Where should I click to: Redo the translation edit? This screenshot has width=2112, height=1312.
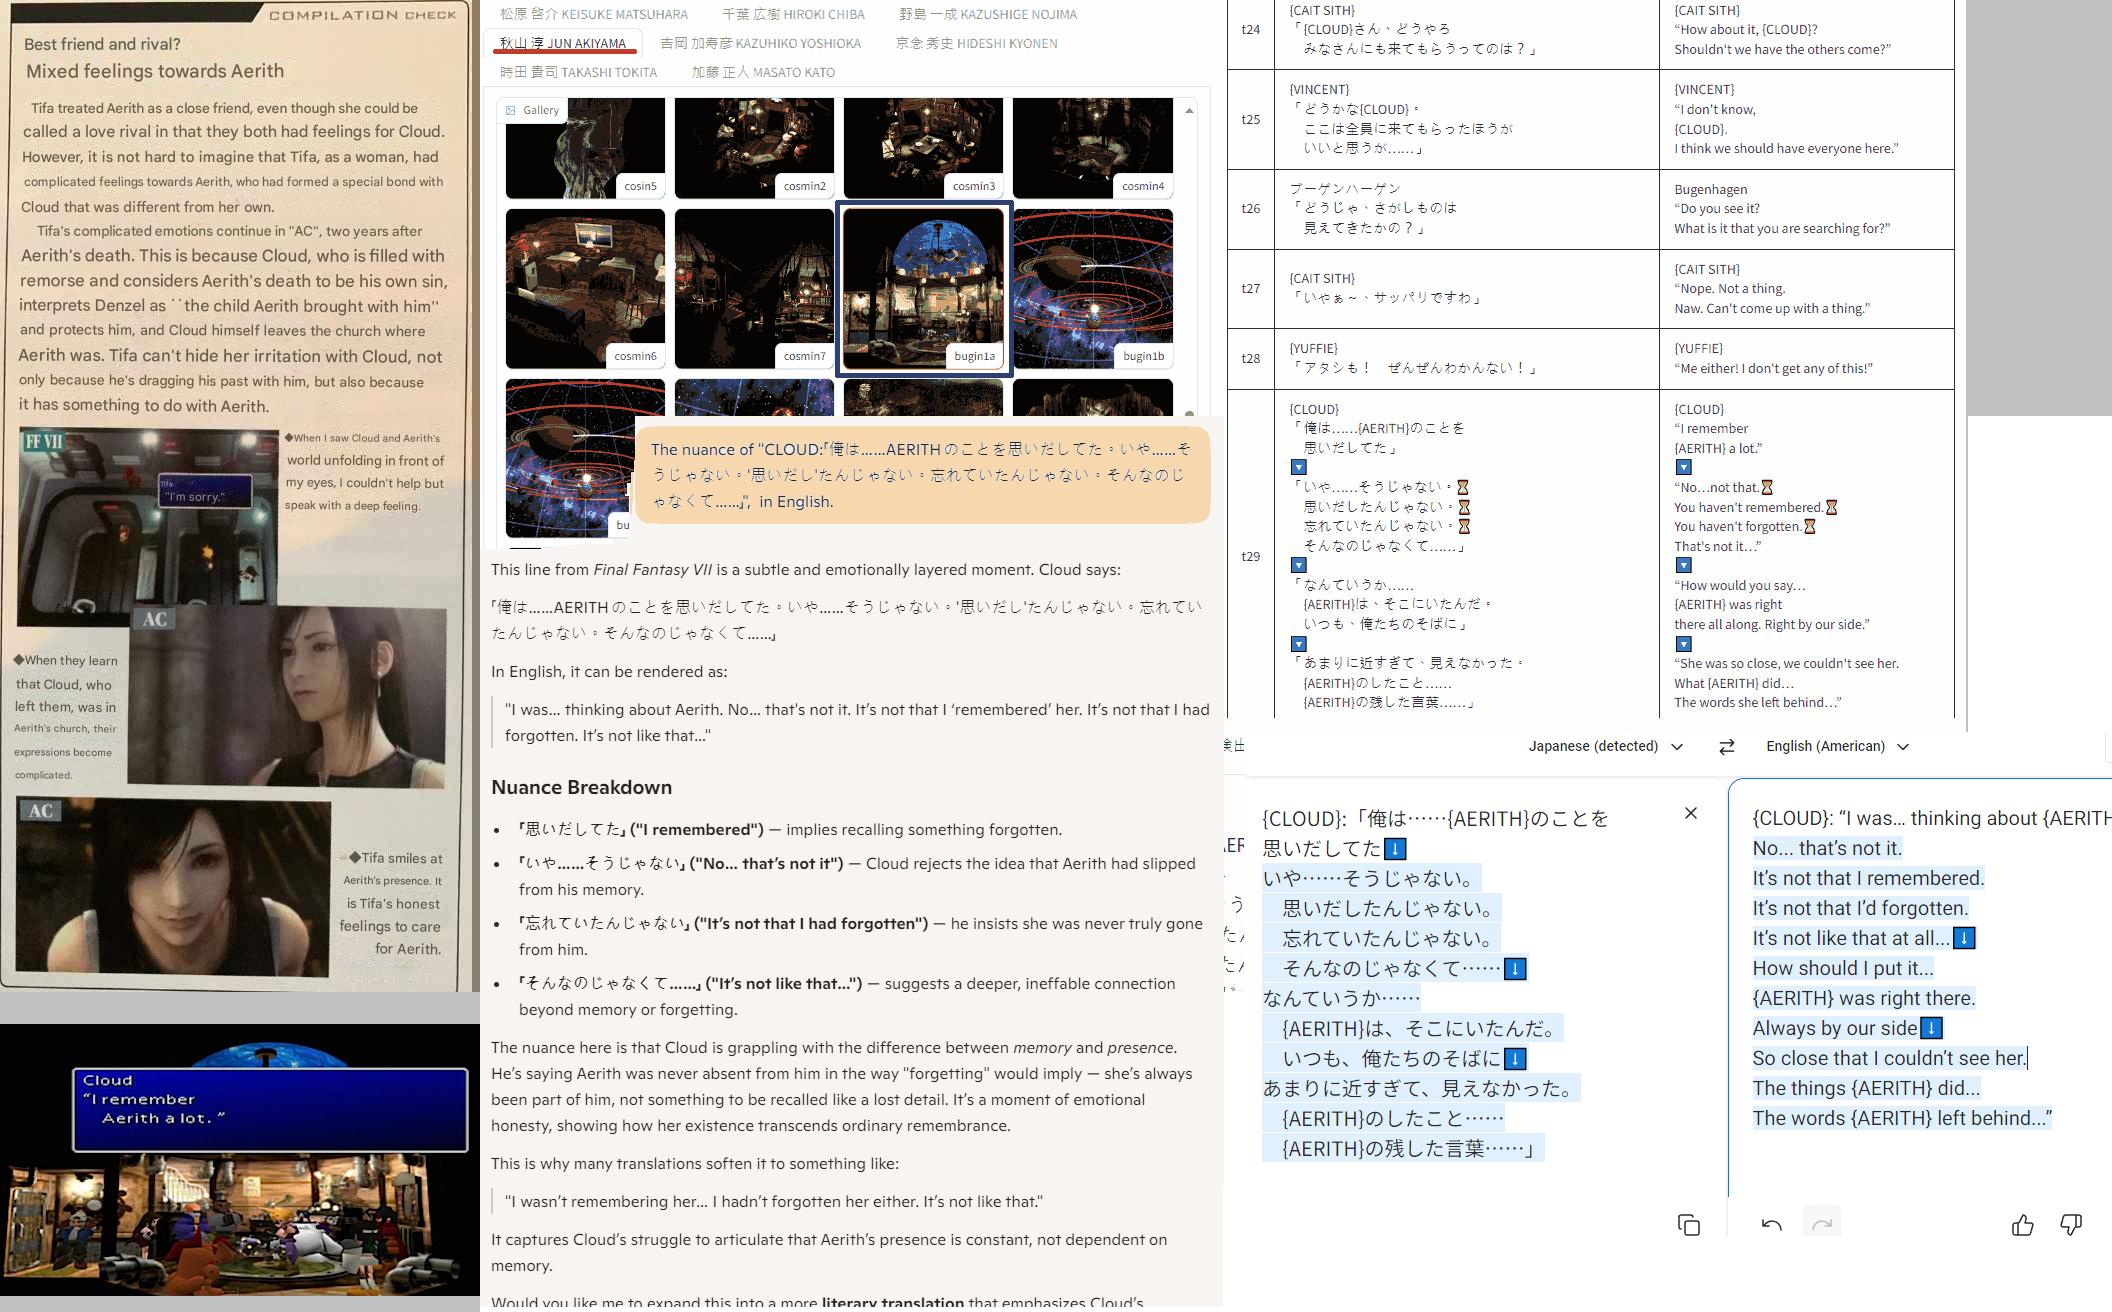tap(1822, 1225)
